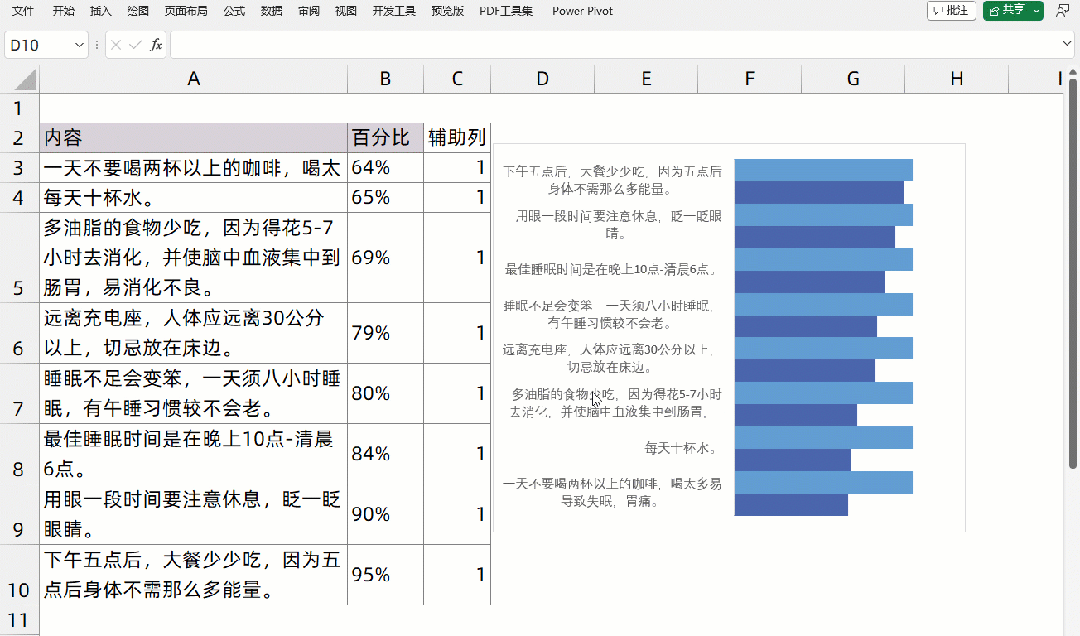Open the 批注 comments button

pyautogui.click(x=952, y=11)
